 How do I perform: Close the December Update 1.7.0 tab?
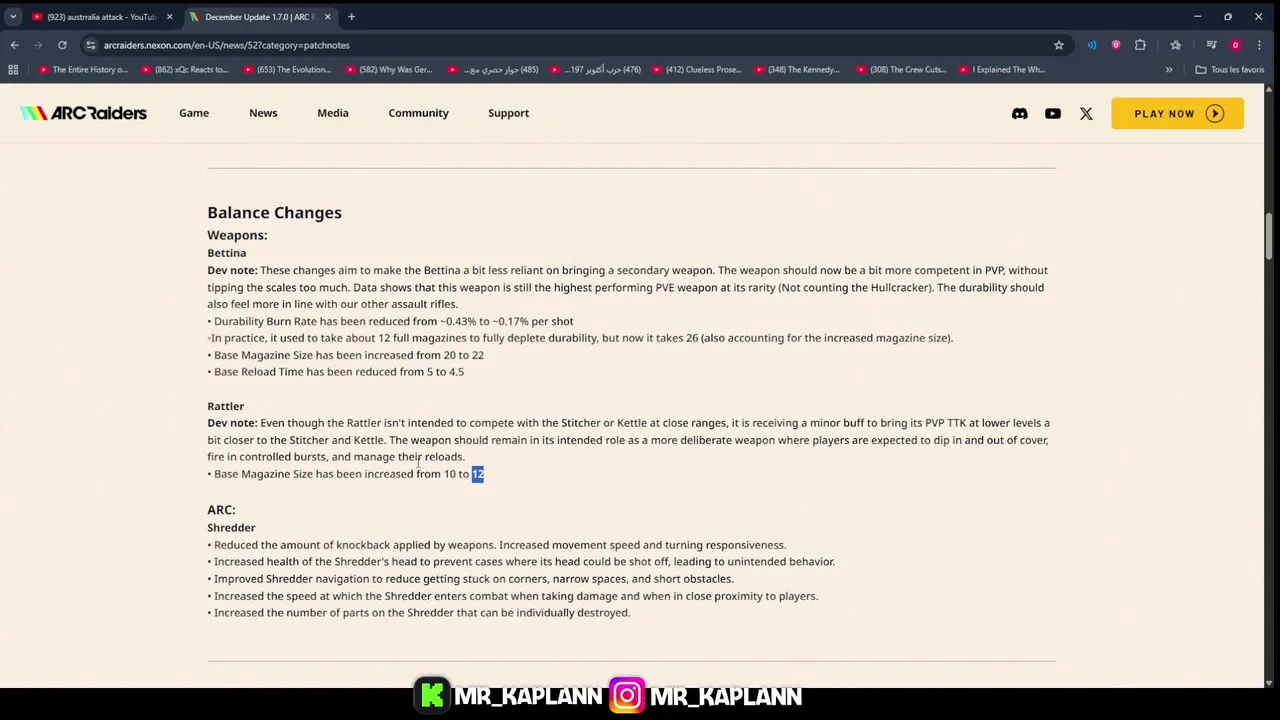click(327, 17)
